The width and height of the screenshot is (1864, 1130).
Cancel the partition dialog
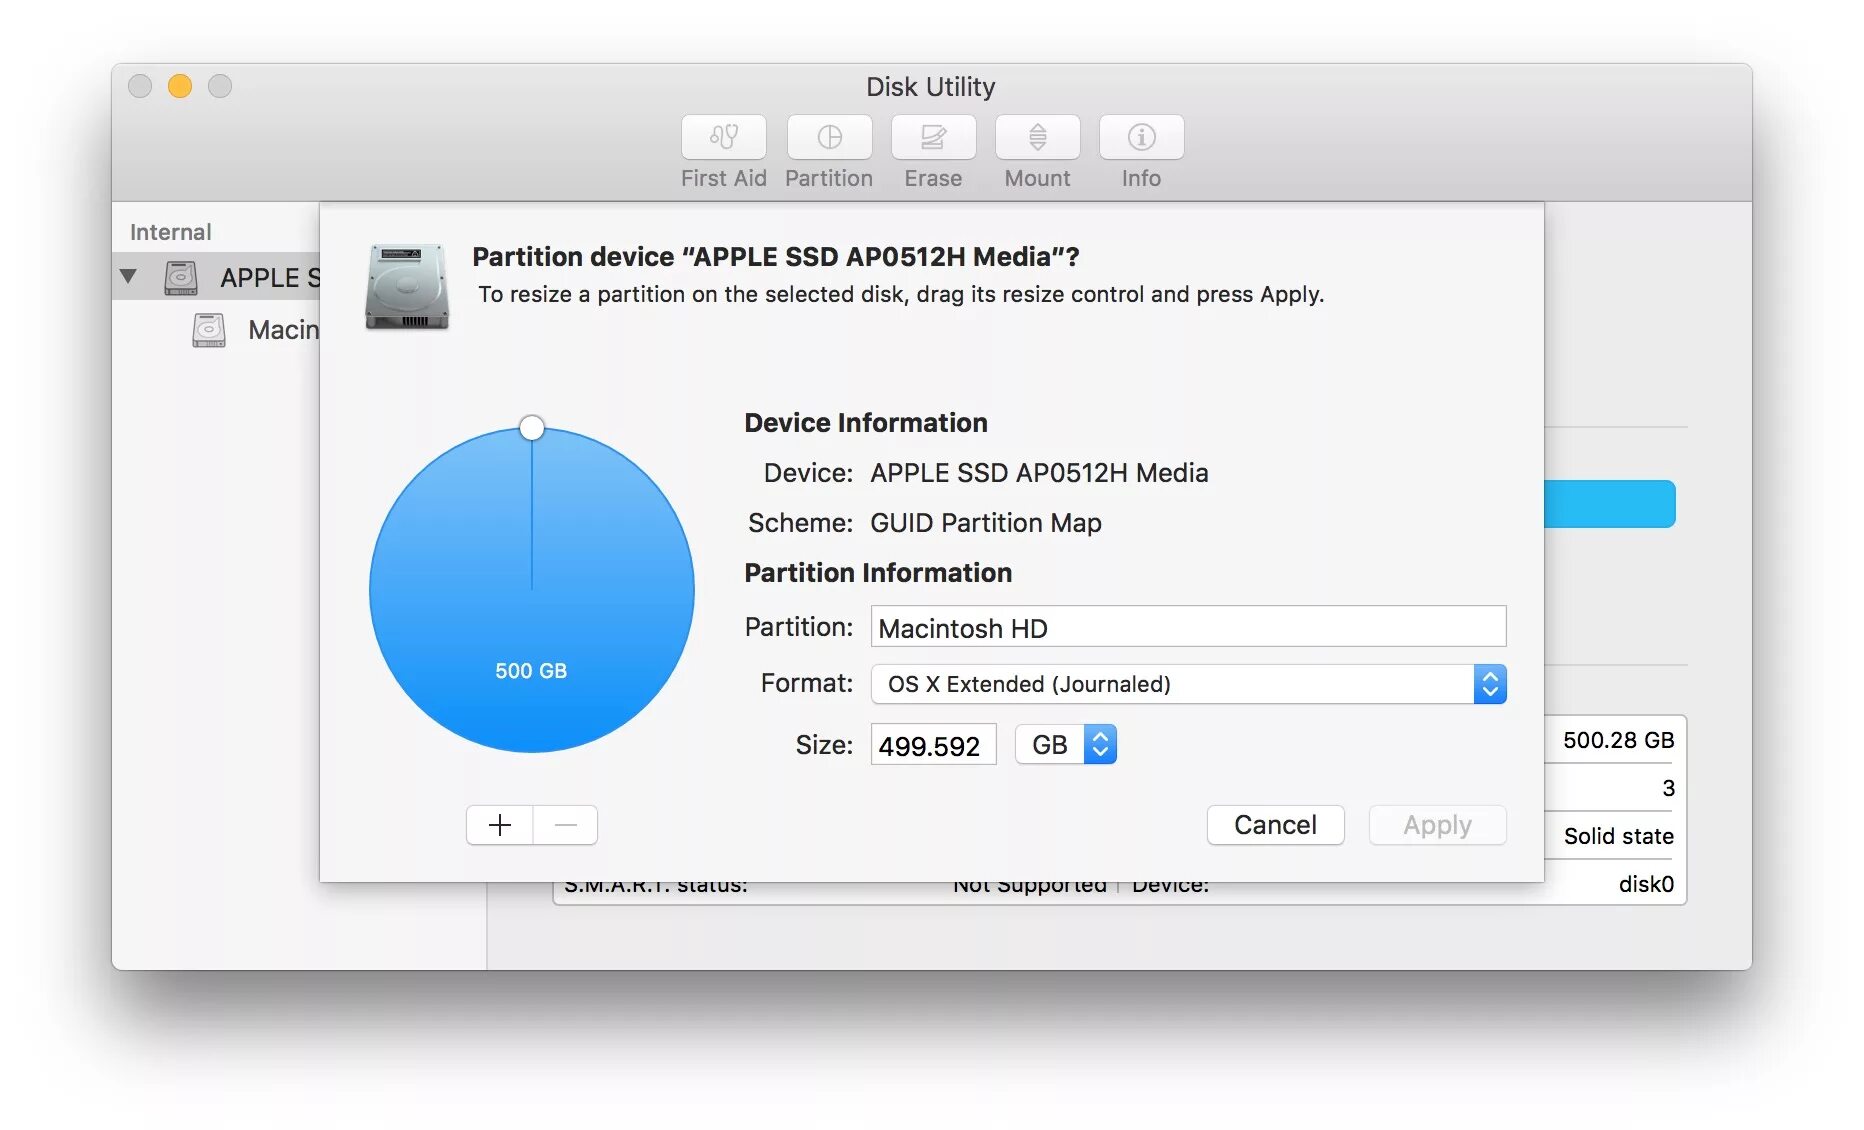pyautogui.click(x=1275, y=825)
